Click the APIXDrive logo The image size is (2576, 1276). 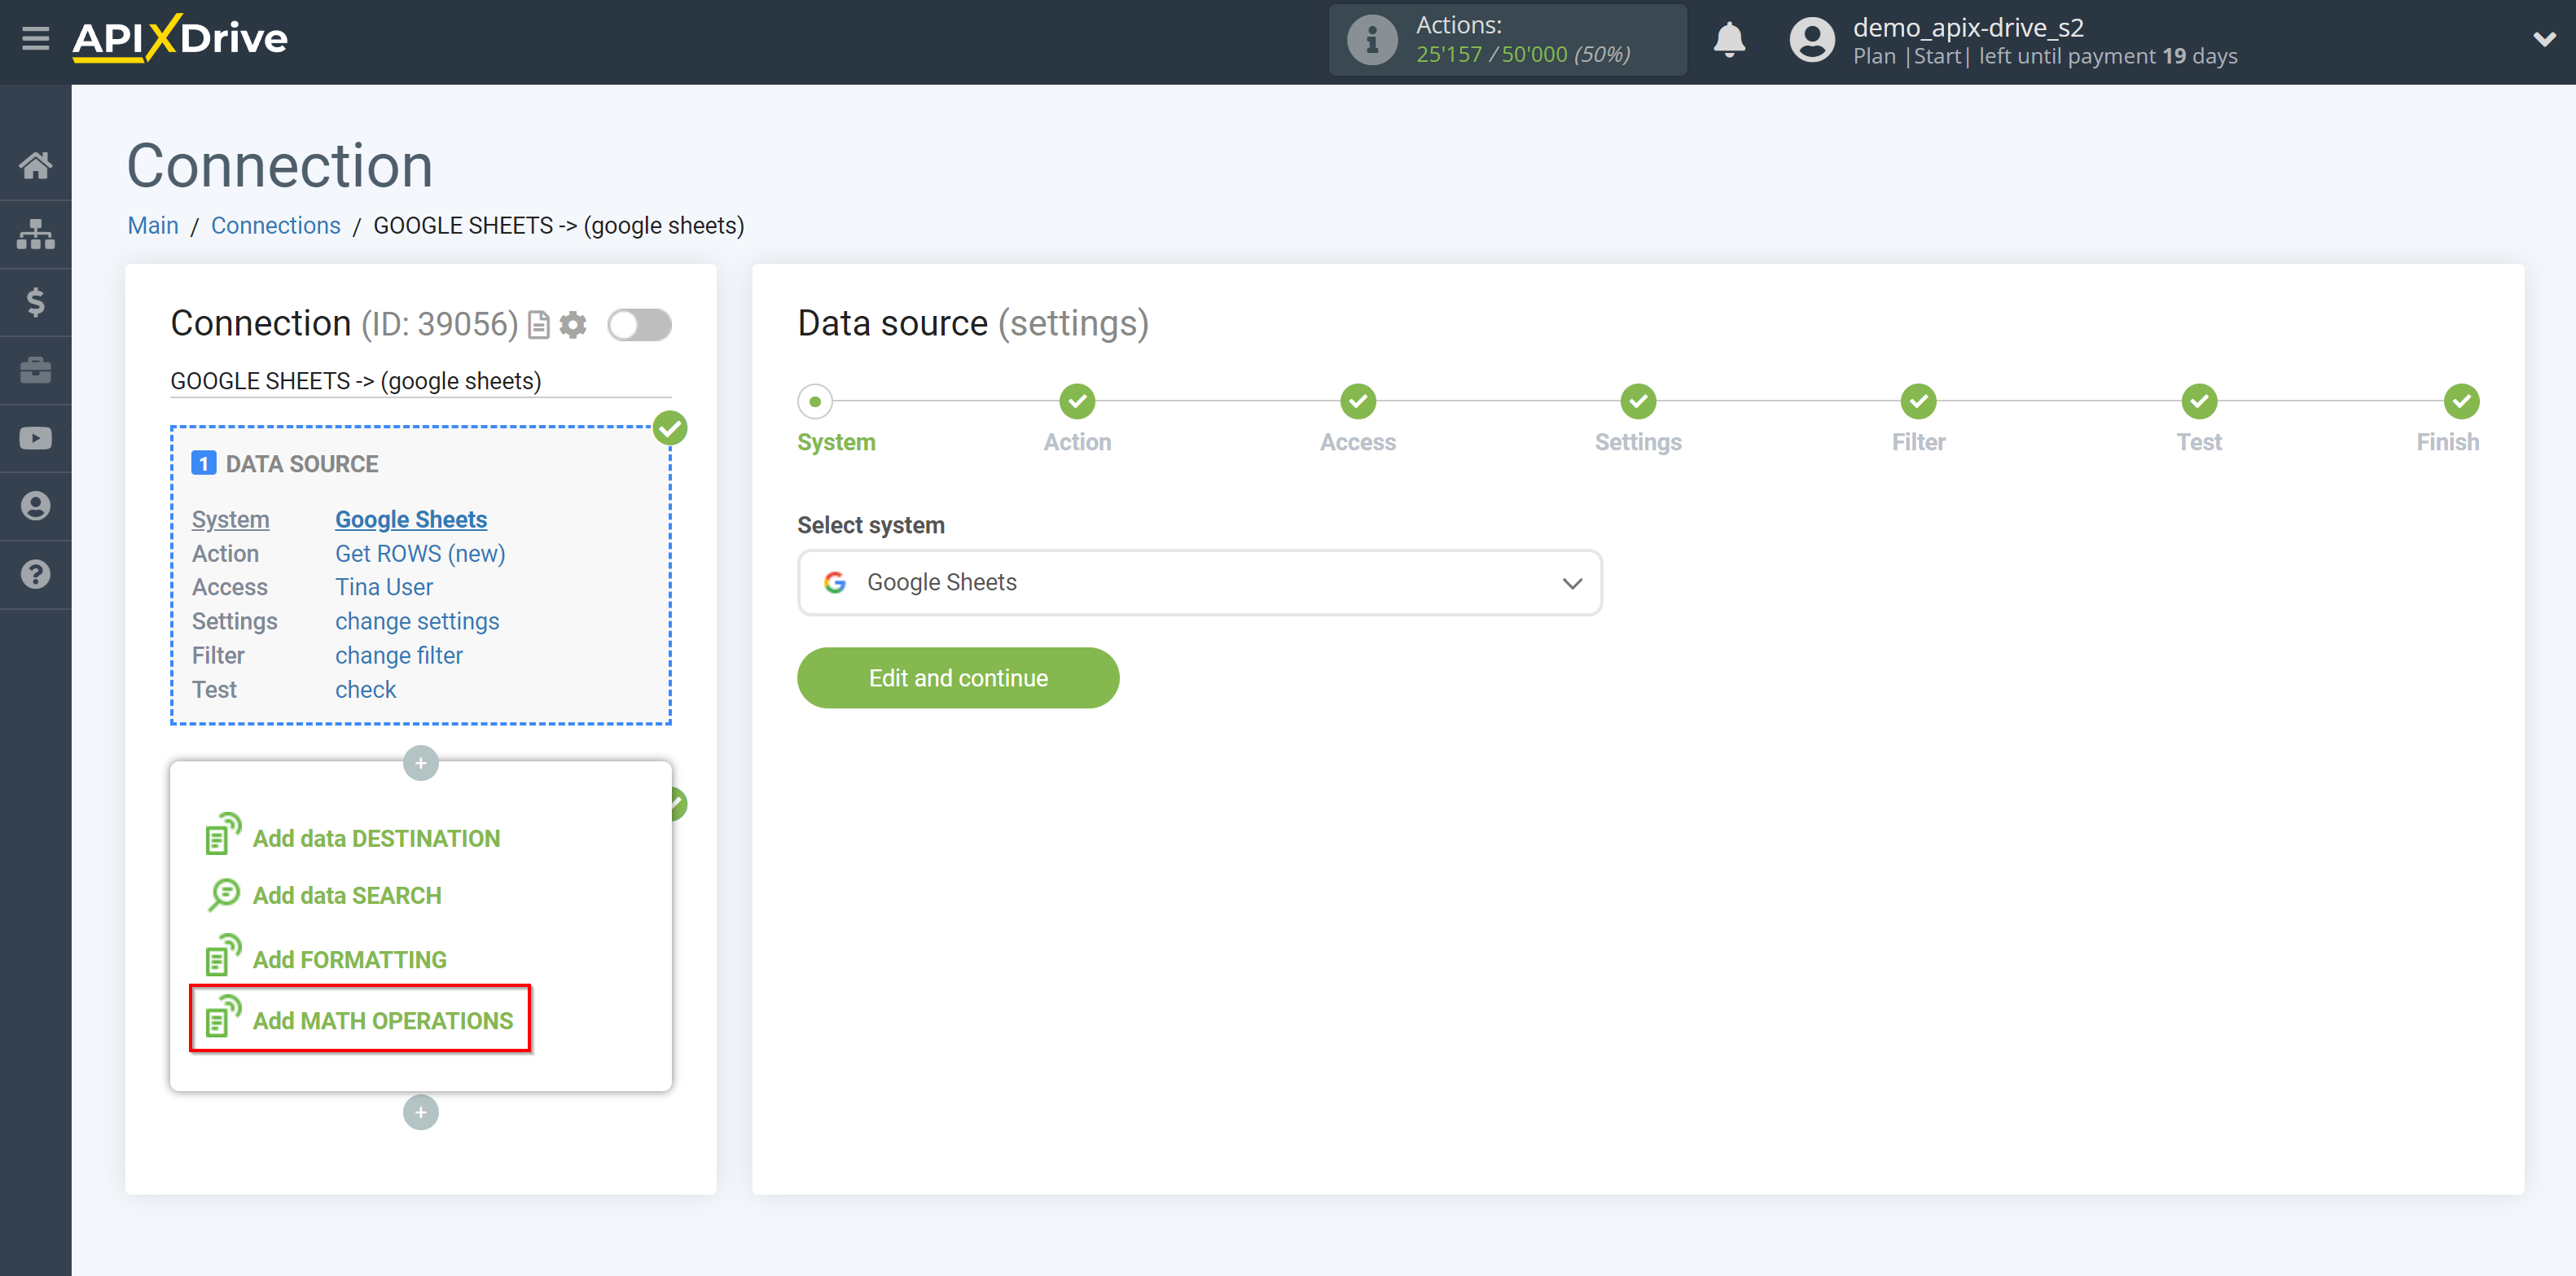pyautogui.click(x=180, y=39)
